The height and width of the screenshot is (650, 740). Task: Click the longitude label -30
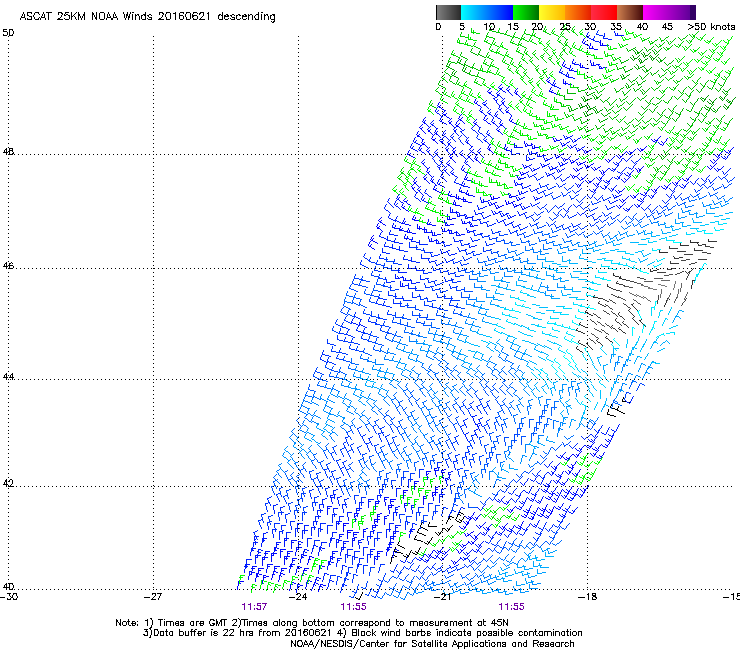click(x=8, y=597)
